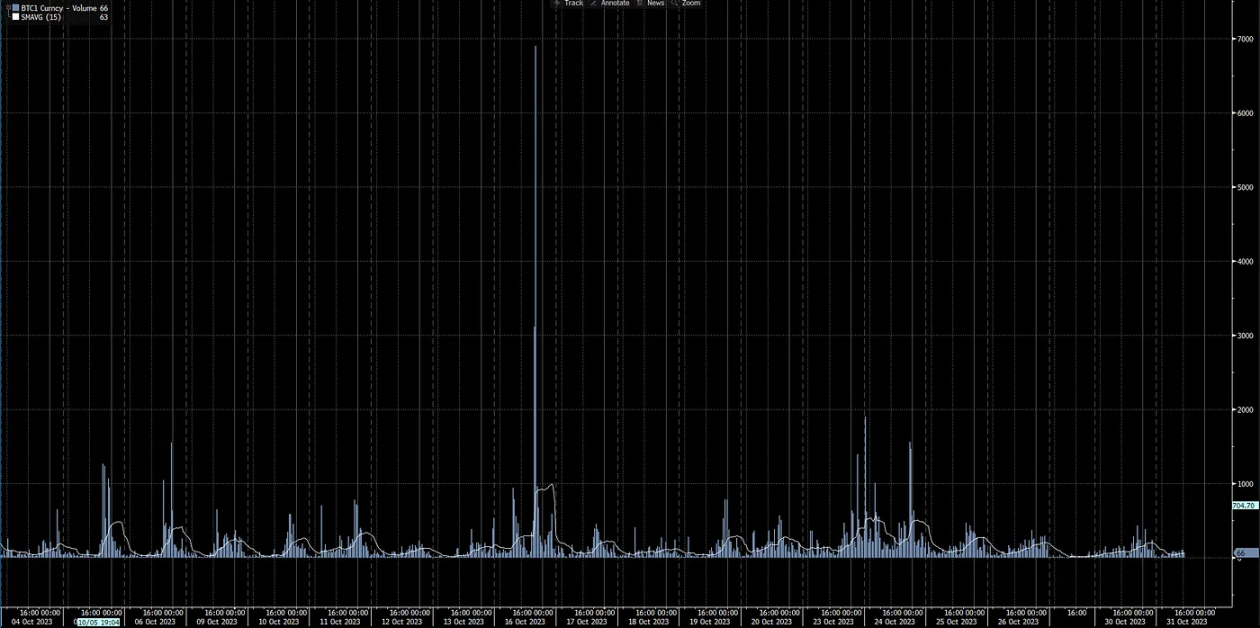This screenshot has width=1260, height=628.
Task: Click the 7000 y-axis scale label
Action: point(1245,39)
